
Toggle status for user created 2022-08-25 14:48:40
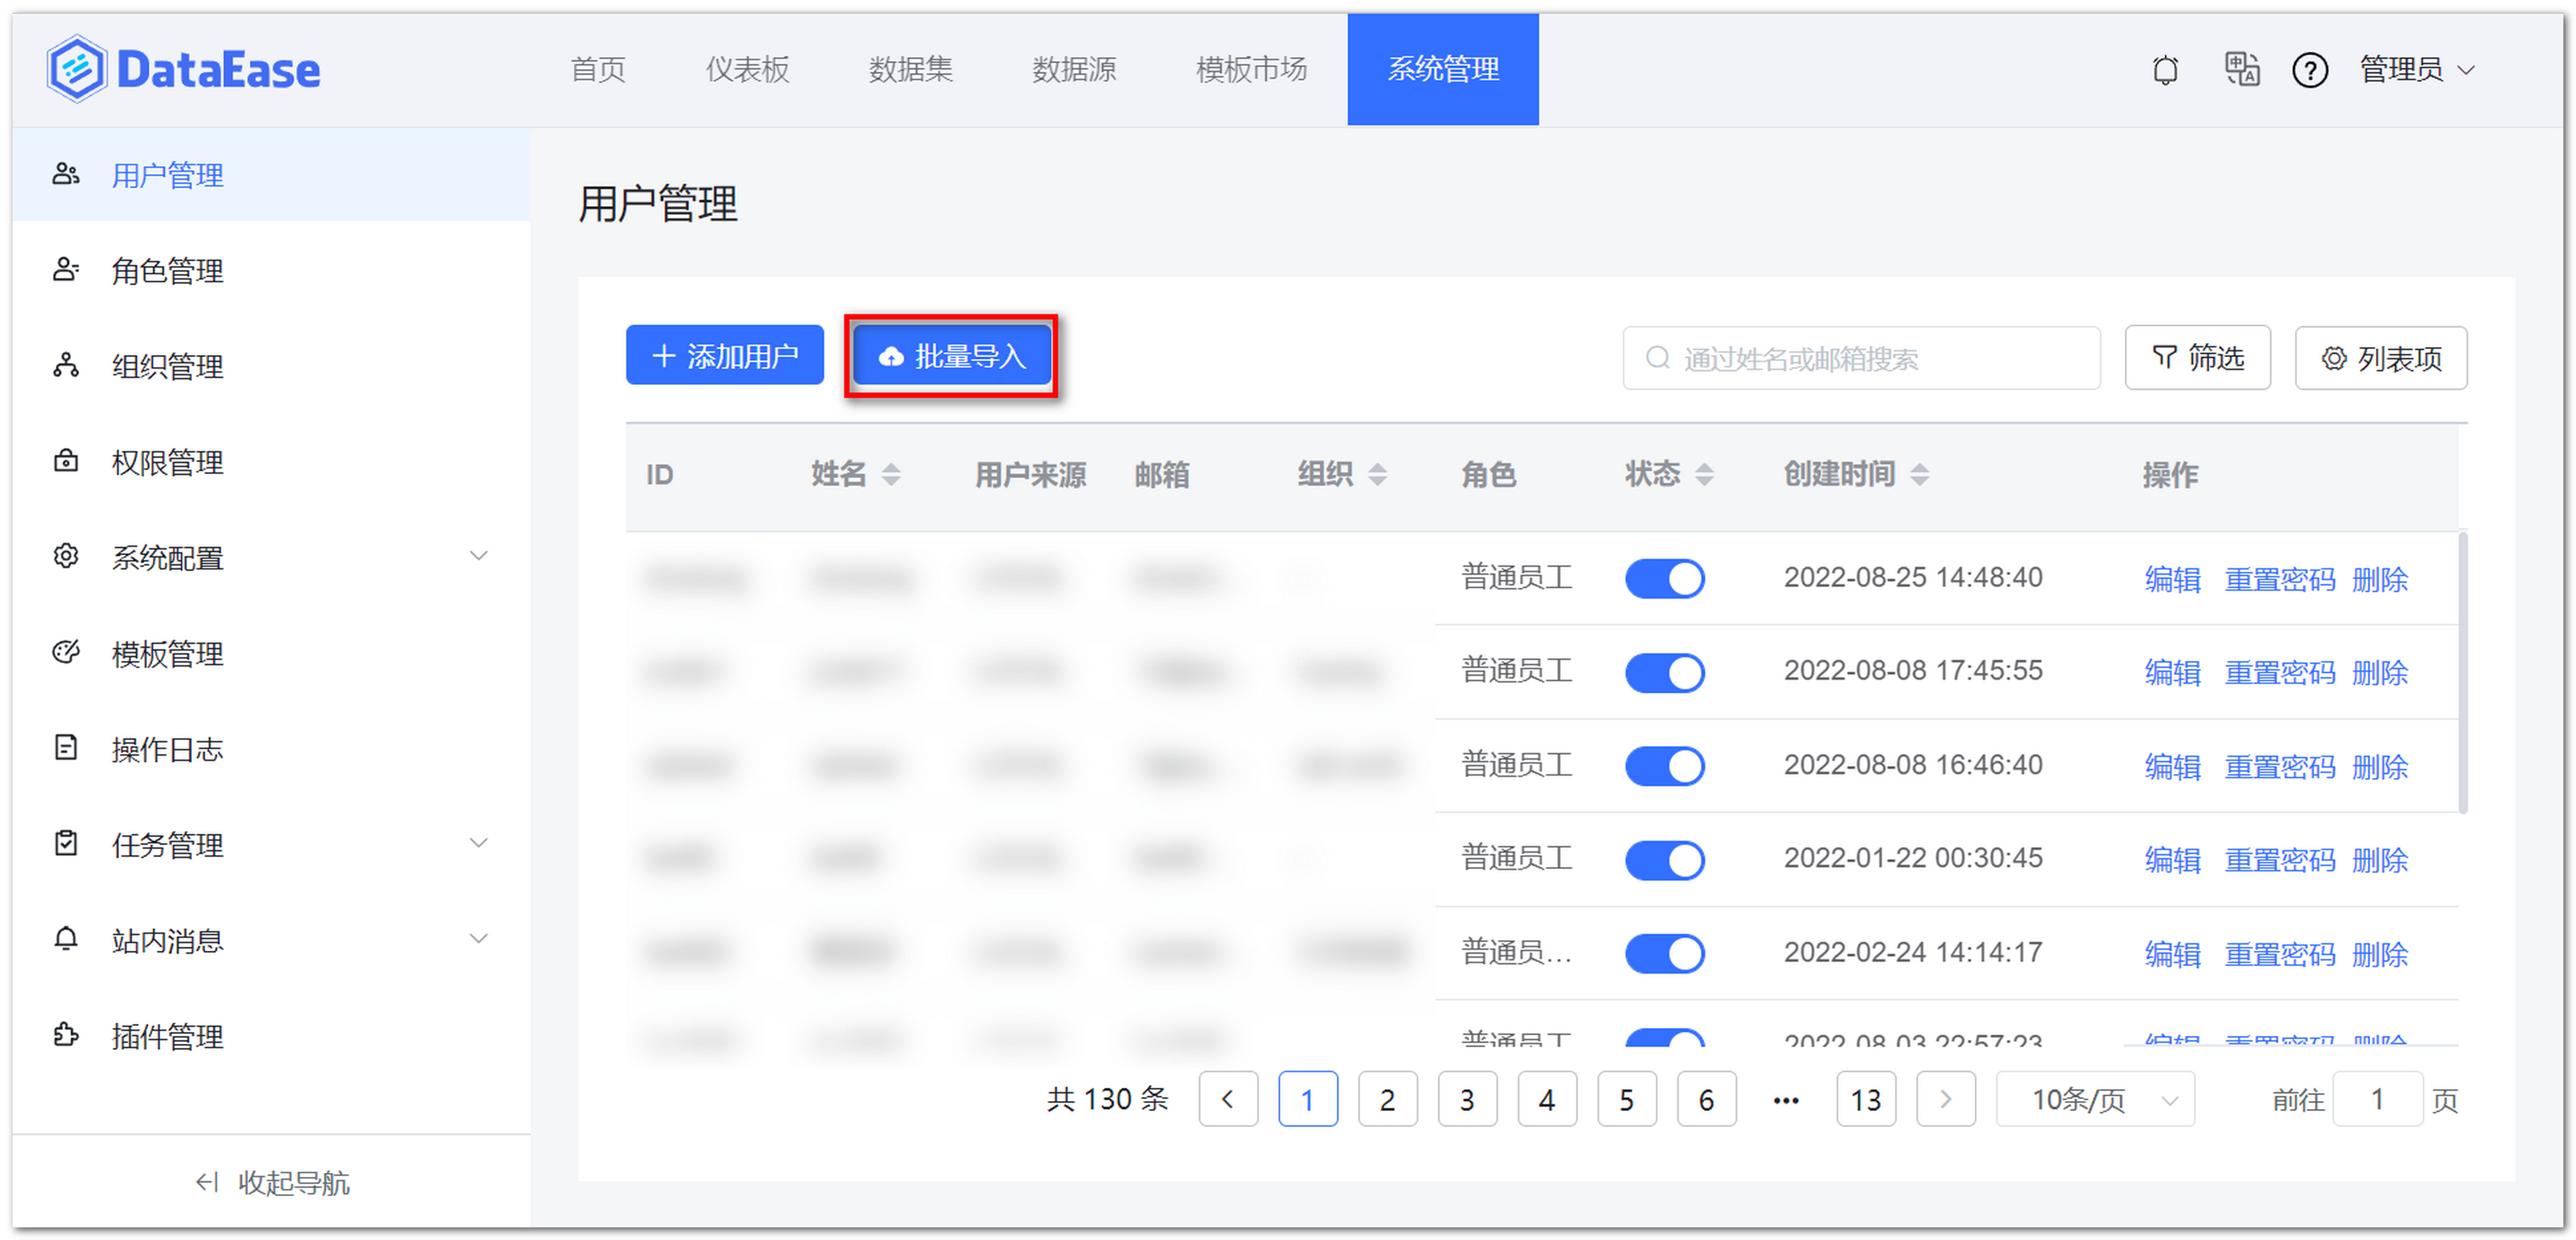coord(1665,578)
